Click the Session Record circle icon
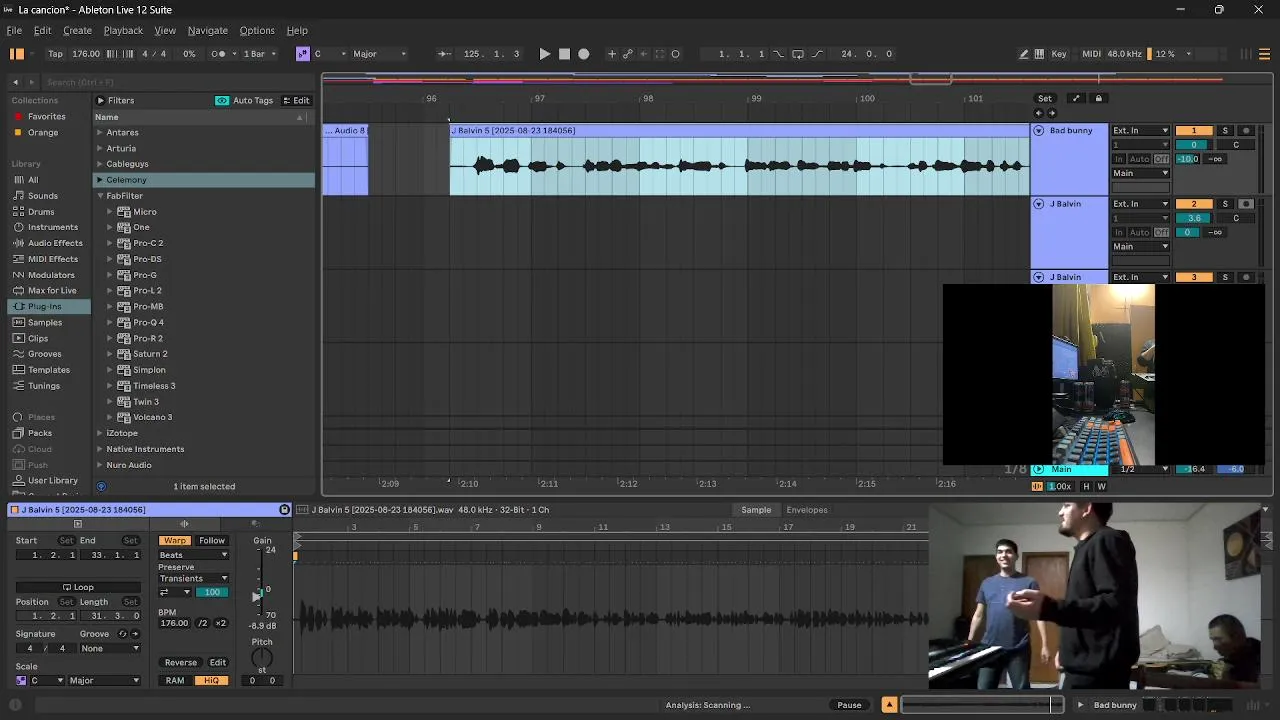1280x720 pixels. 675,54
